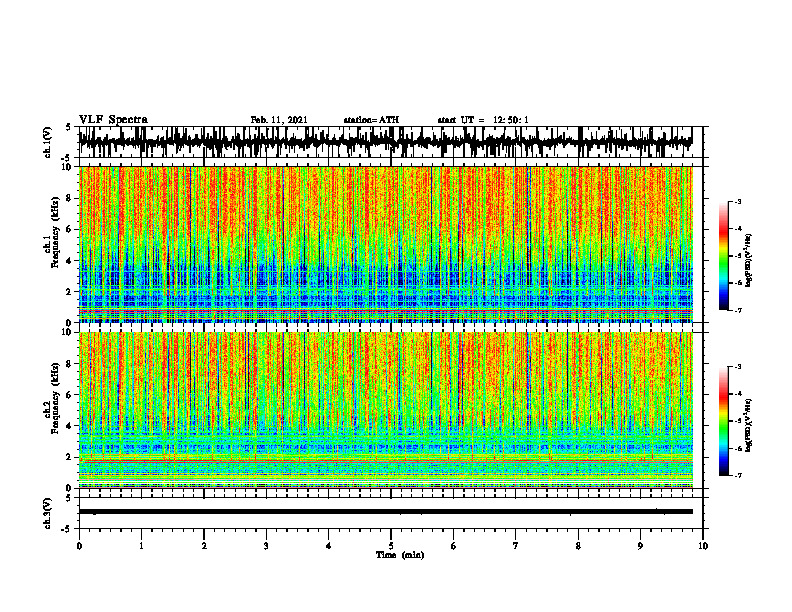Click the time axis tick label "5"

(x=391, y=546)
